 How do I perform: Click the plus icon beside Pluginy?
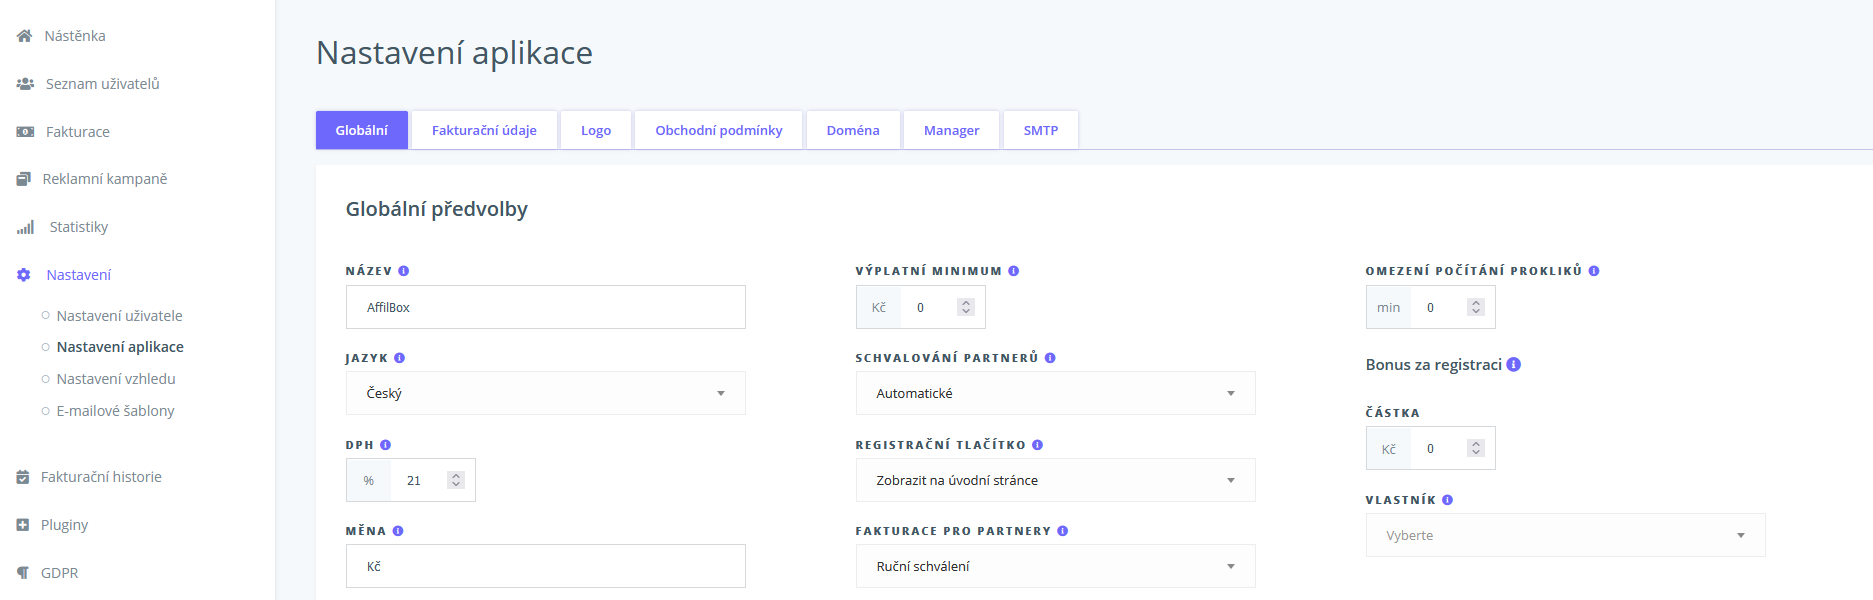23,525
